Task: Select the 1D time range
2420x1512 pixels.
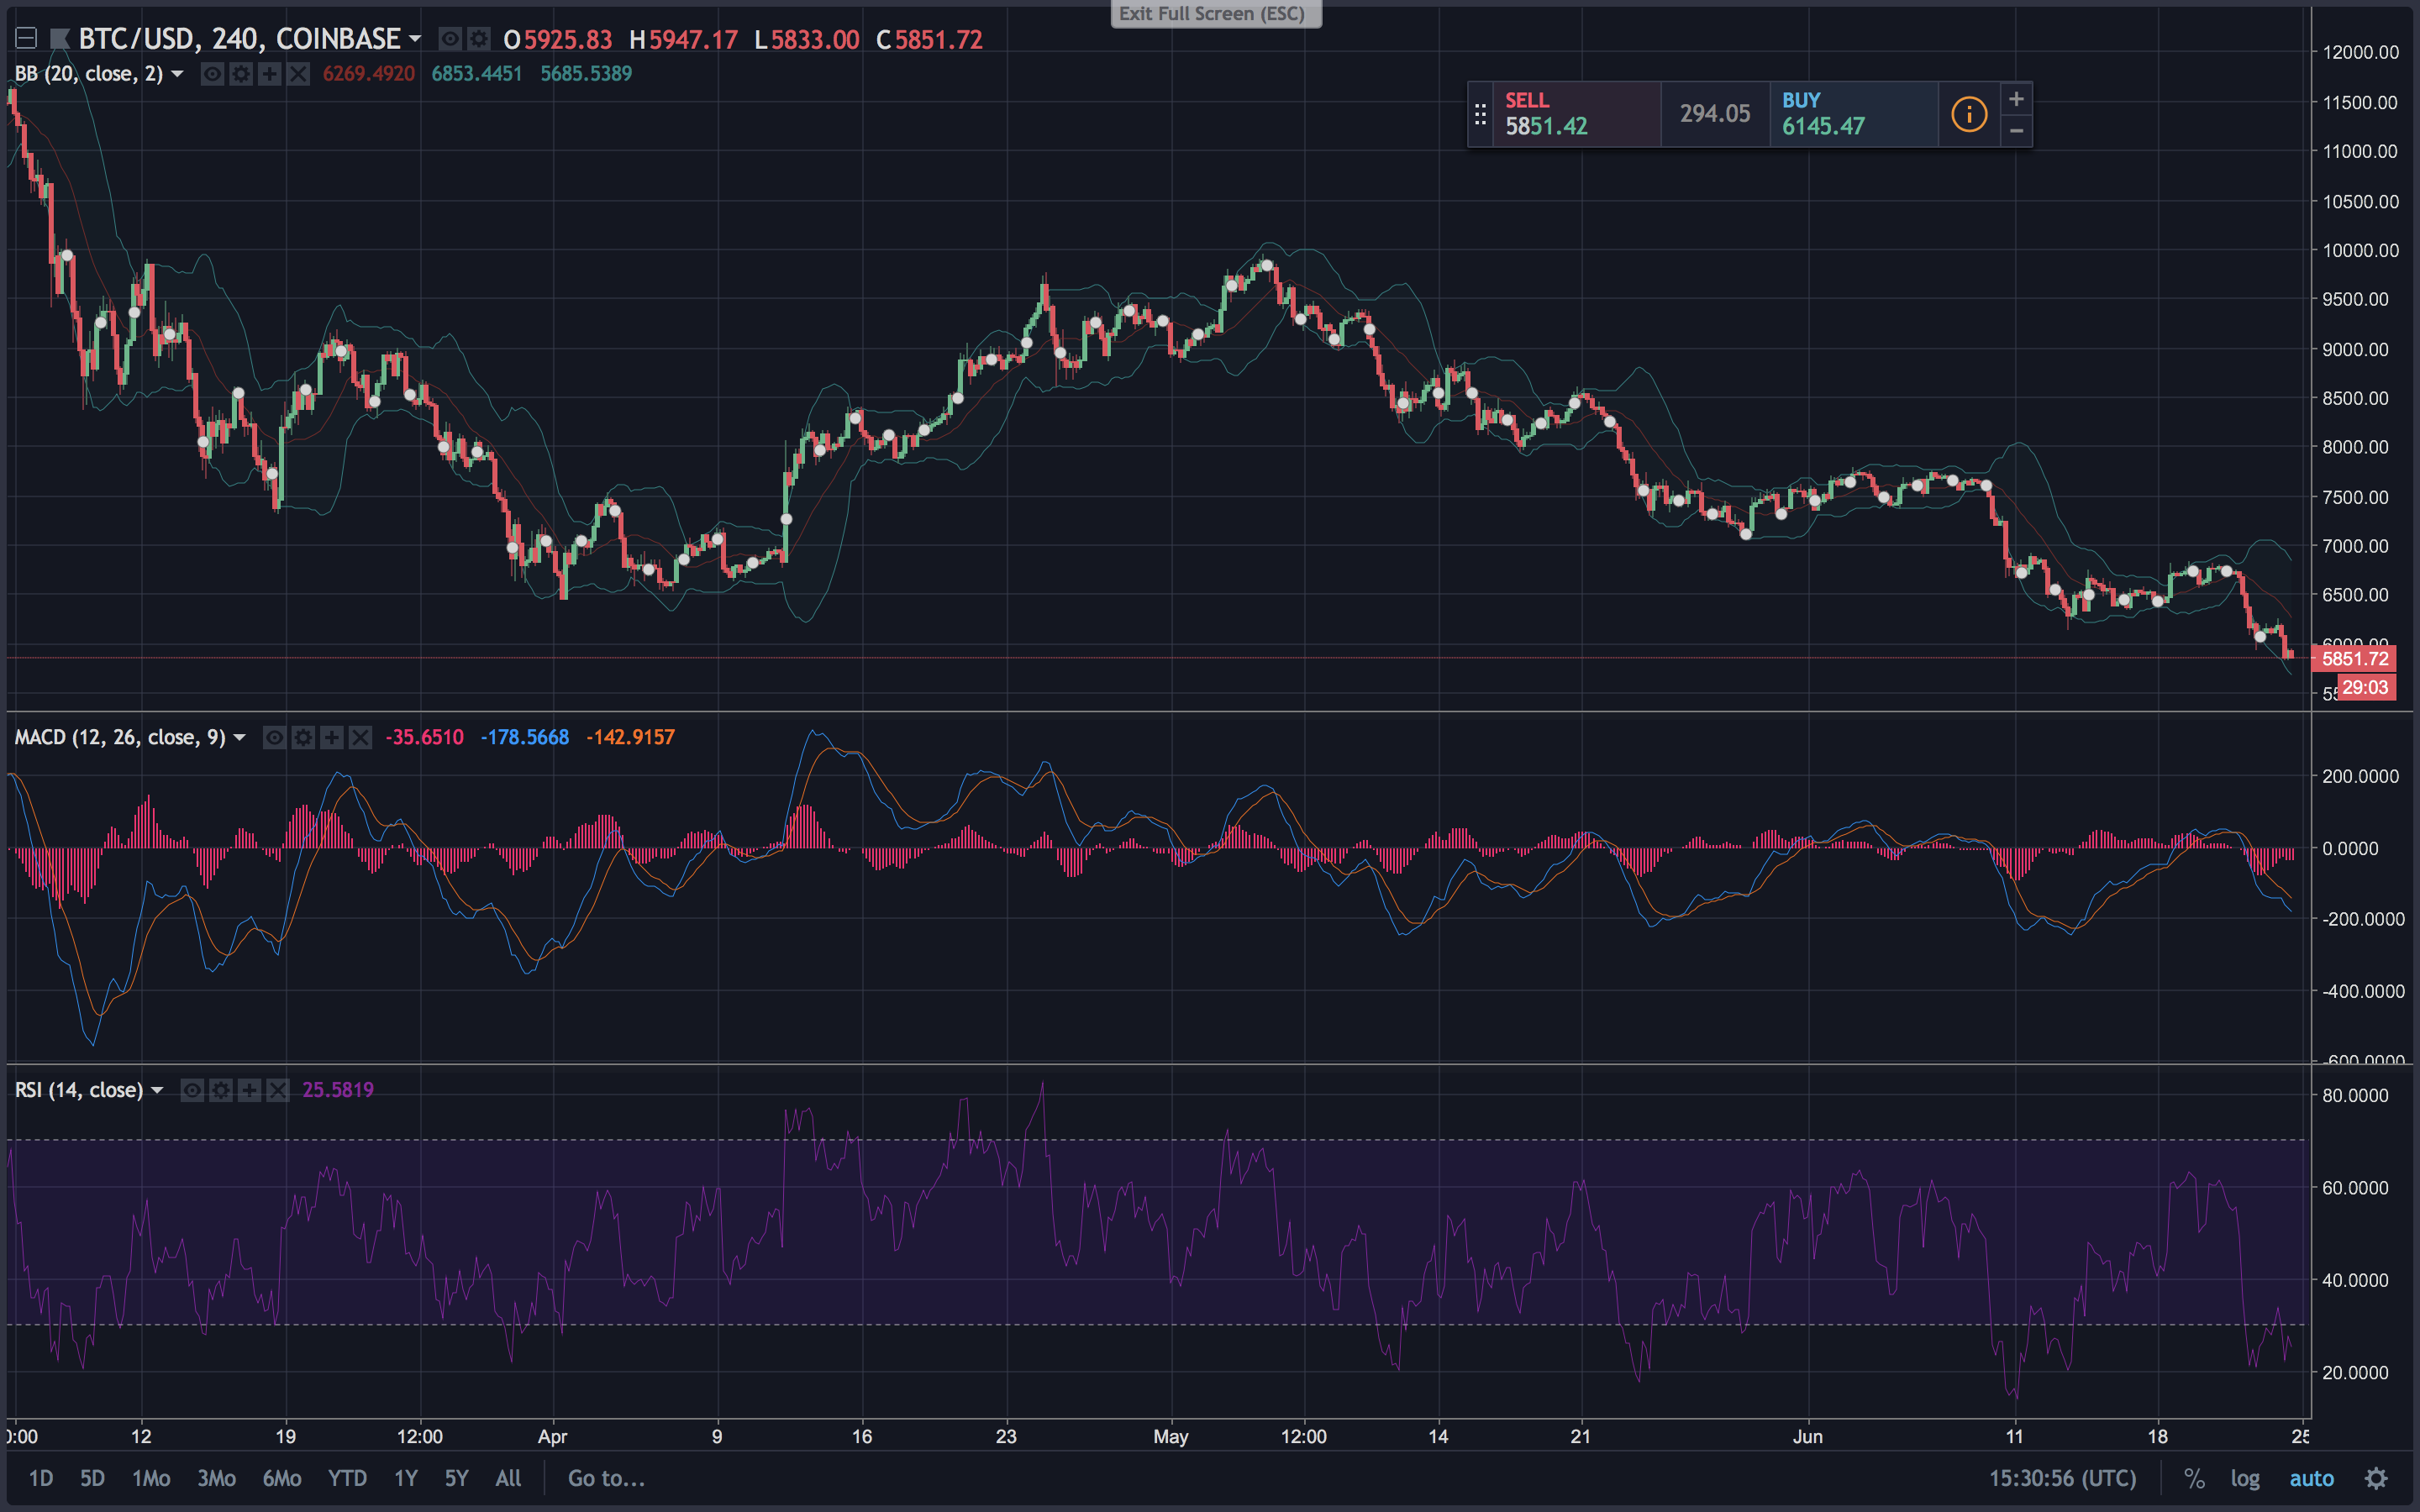Action: coord(41,1478)
